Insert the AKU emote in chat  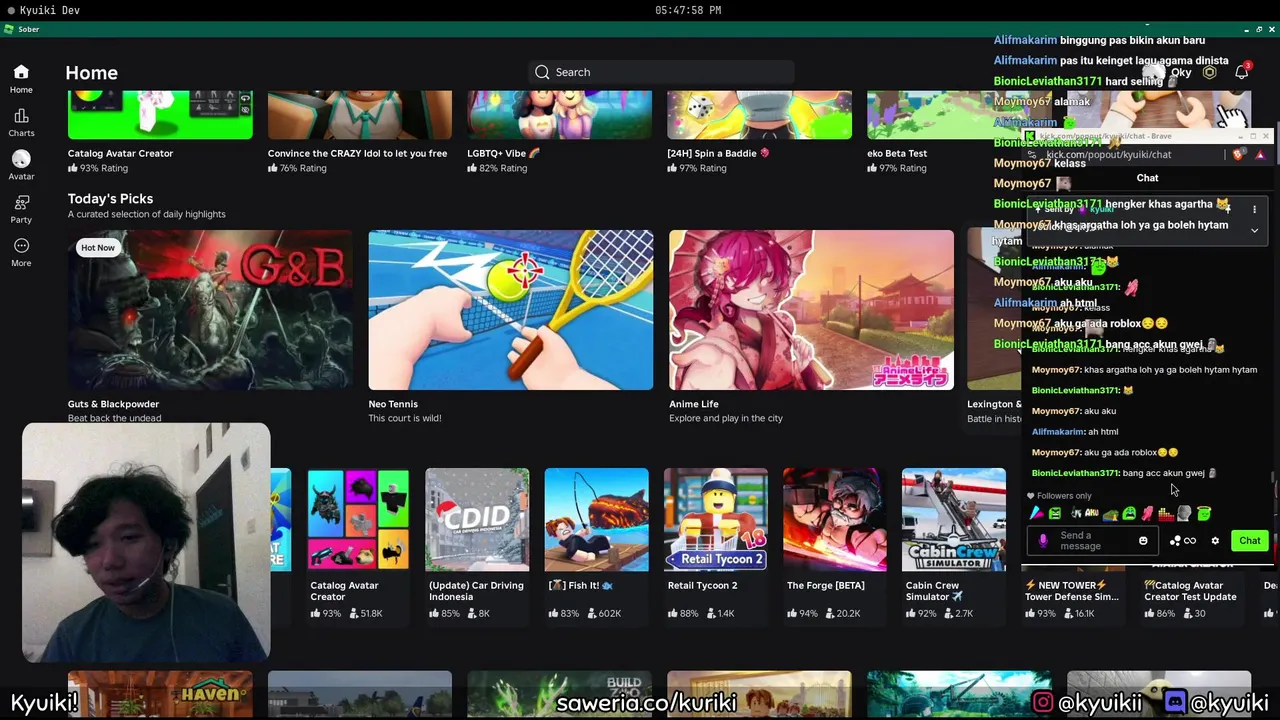1092,514
